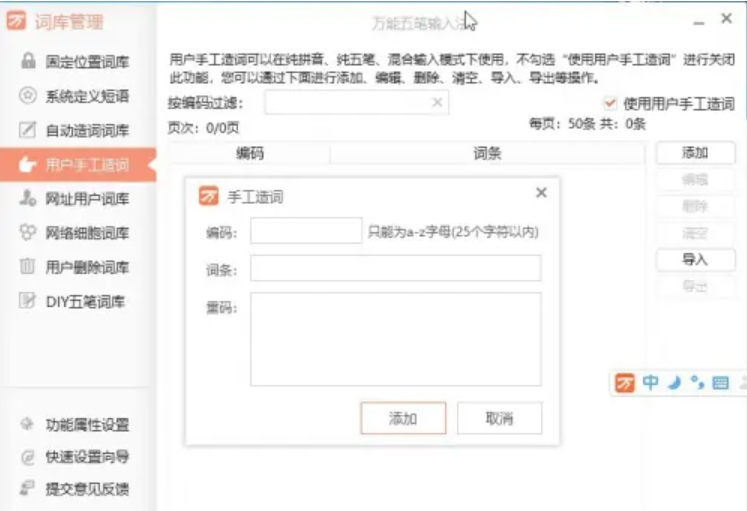Click the orange Wubi logo on IME bar
Image resolution: width=747 pixels, height=511 pixels.
point(625,383)
